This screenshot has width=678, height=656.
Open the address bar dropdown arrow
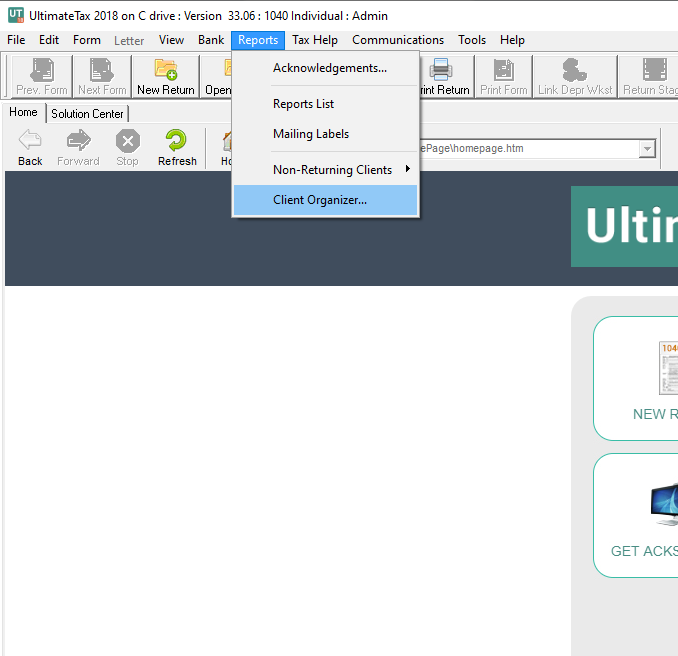click(647, 149)
